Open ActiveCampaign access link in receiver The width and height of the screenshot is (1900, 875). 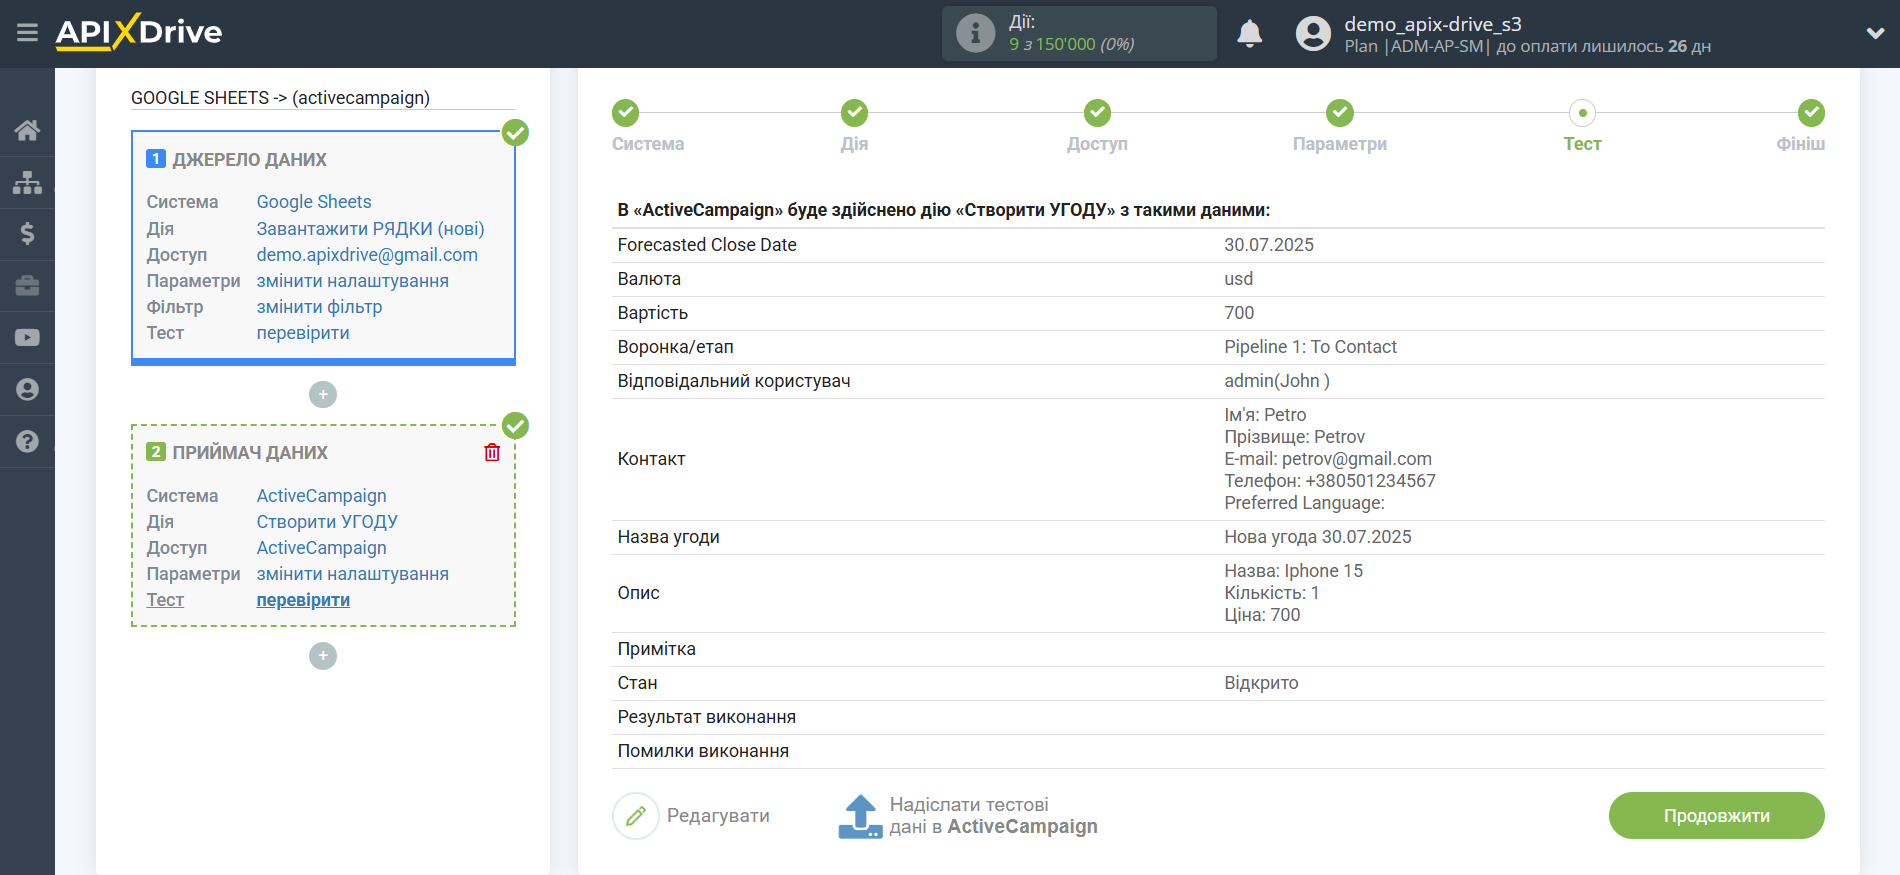tap(321, 548)
